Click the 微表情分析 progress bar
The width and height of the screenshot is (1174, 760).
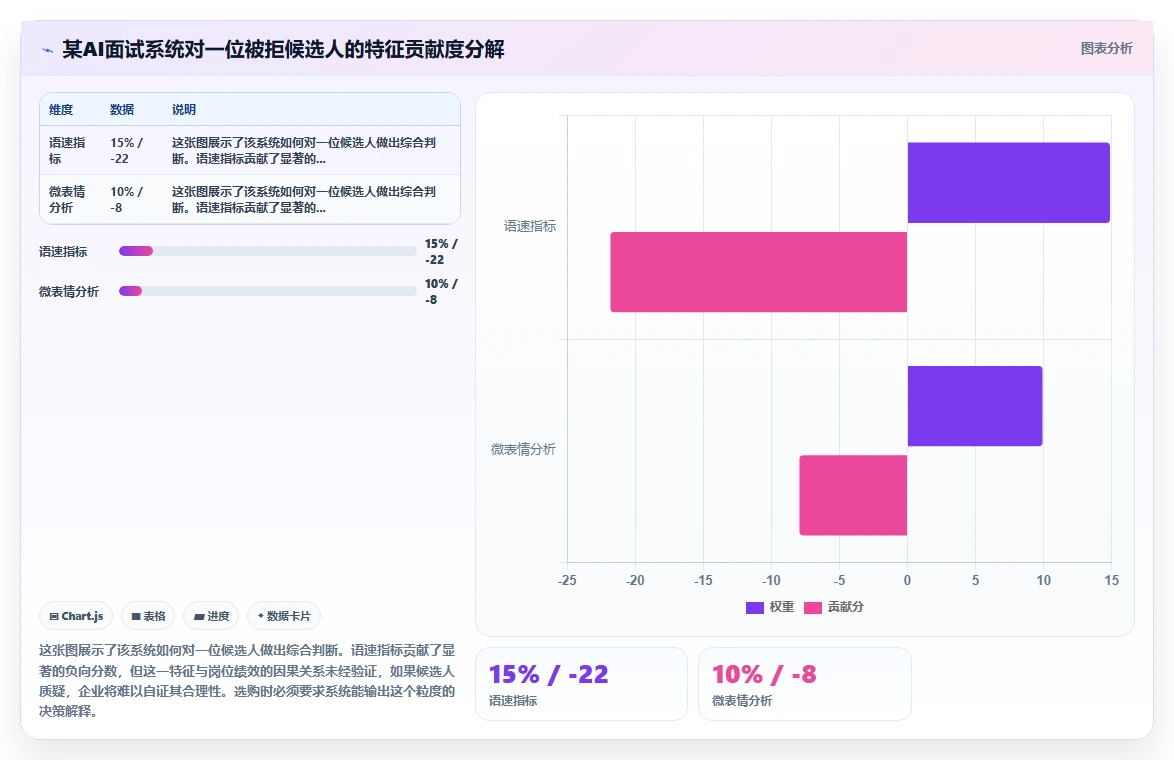coord(267,291)
